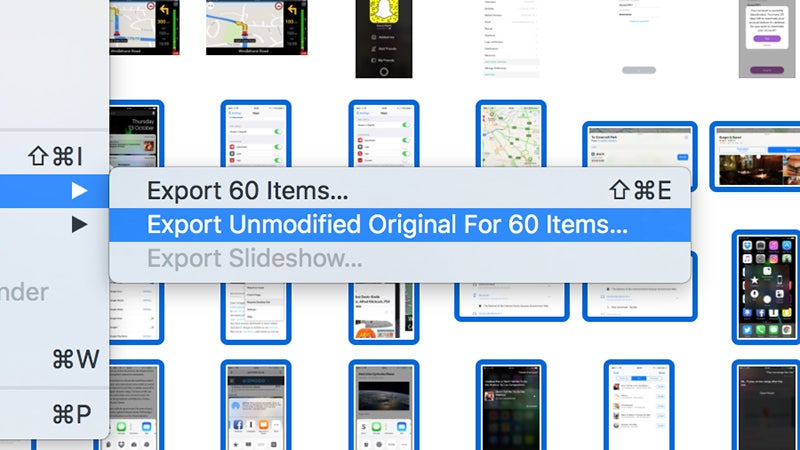Choose the menu item with shortcut ⇧⌘I
This screenshot has height=450, width=800.
click(54, 156)
